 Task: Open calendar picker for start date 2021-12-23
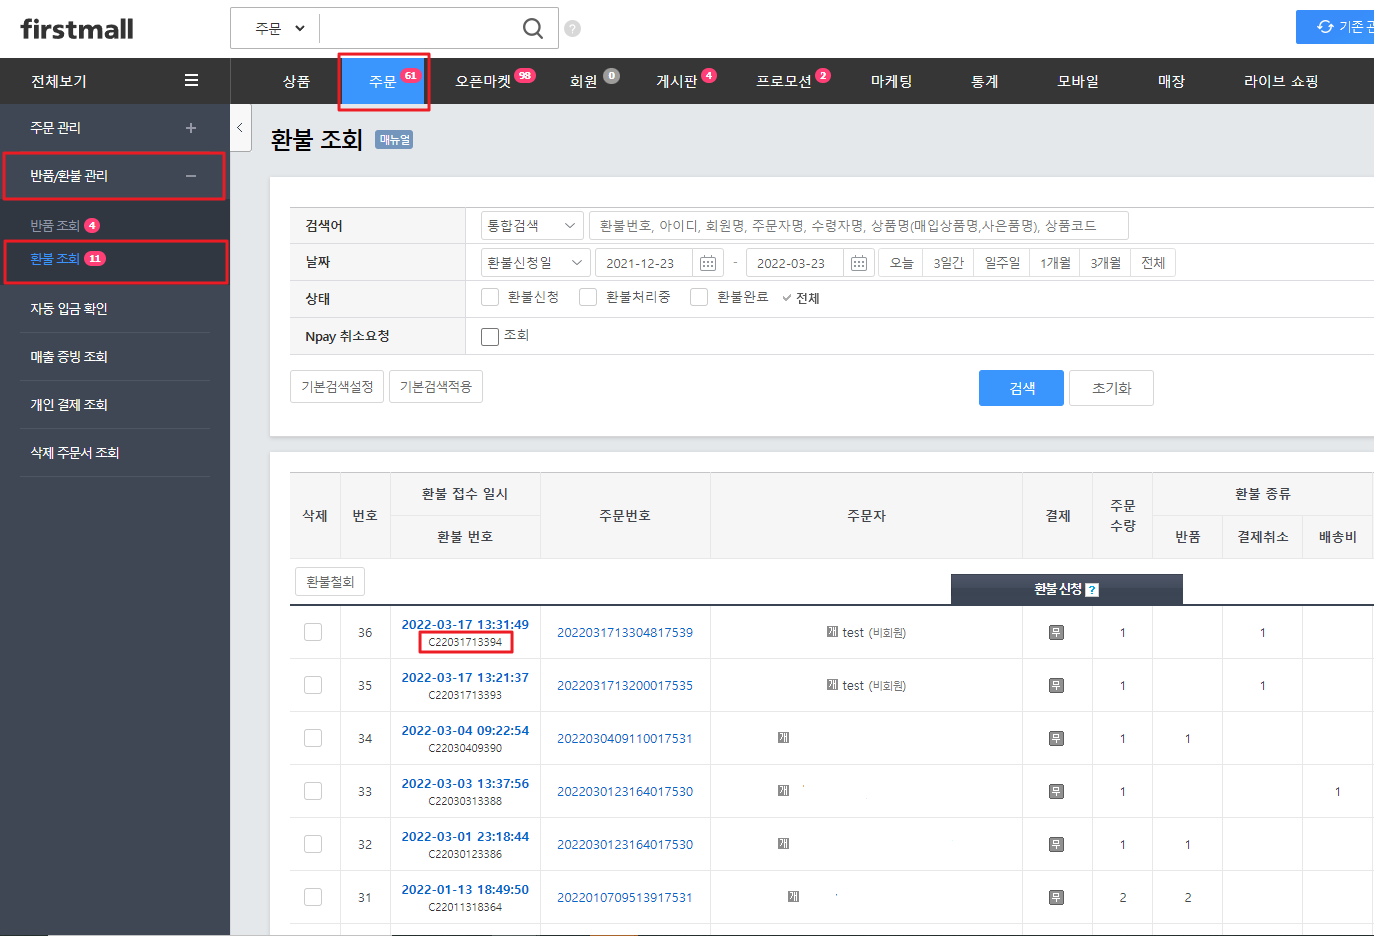pos(708,263)
